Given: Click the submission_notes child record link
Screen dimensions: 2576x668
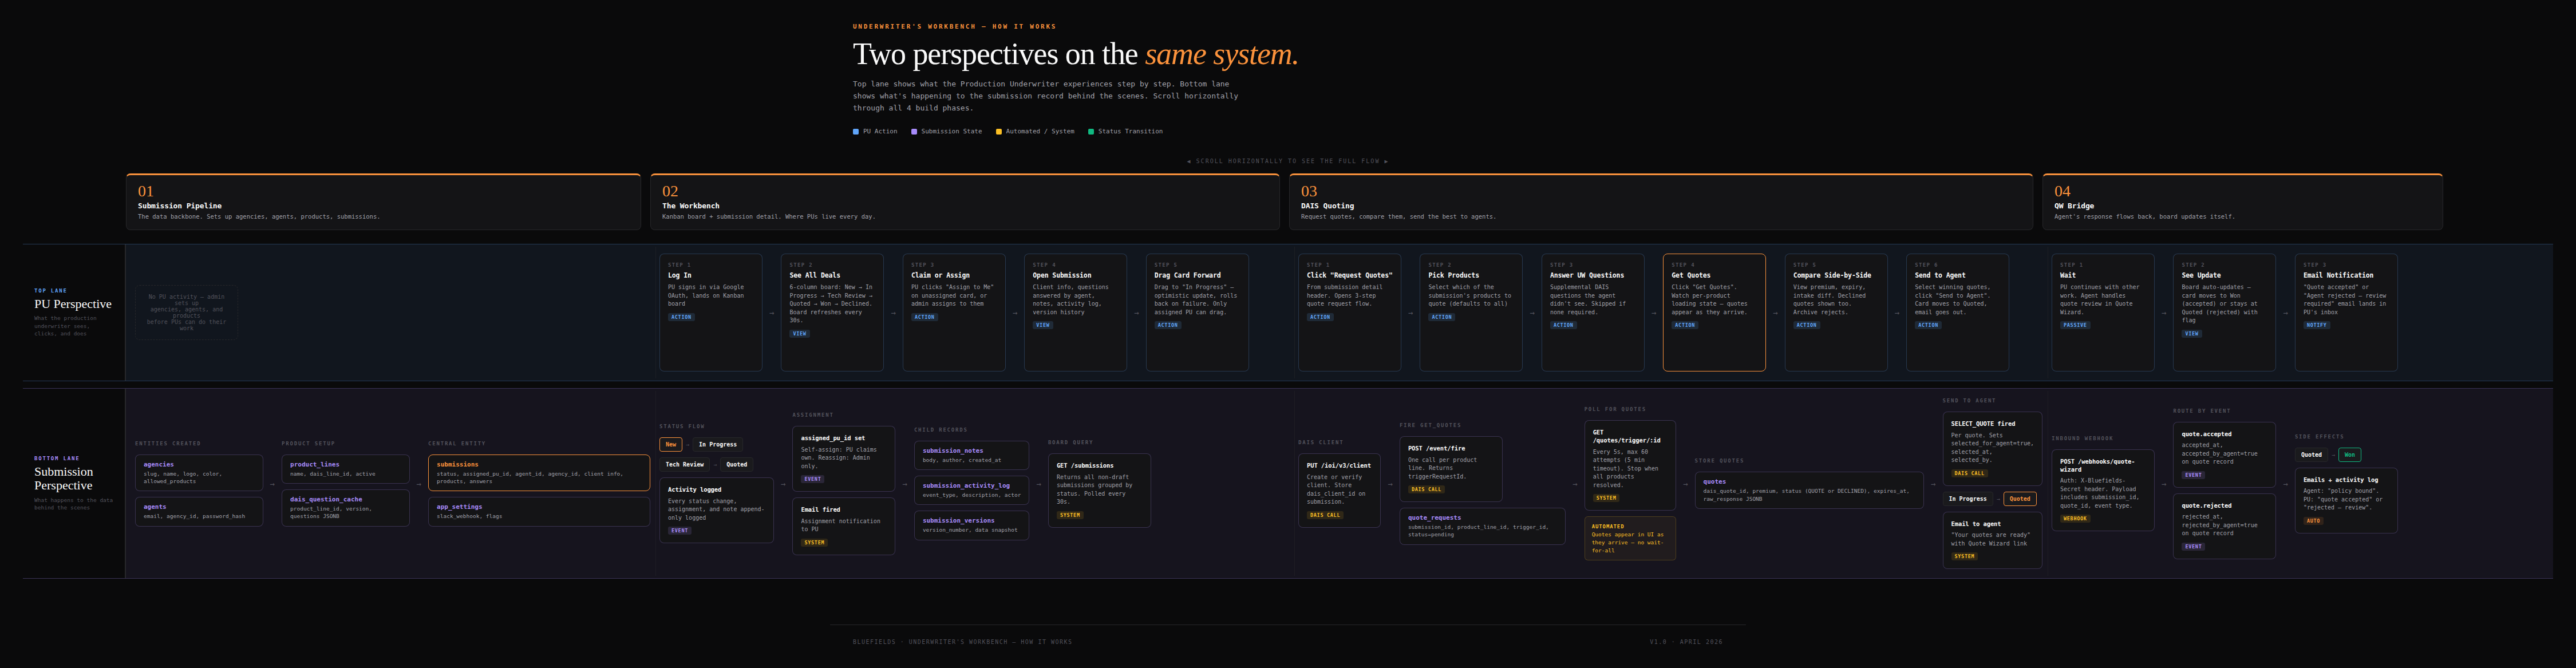Looking at the screenshot, I should coord(952,451).
